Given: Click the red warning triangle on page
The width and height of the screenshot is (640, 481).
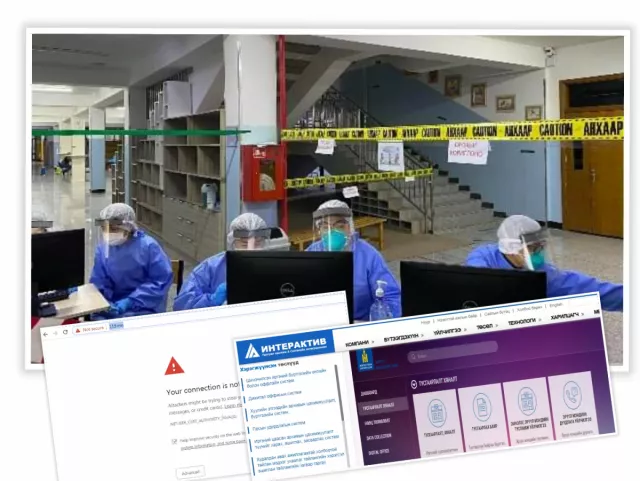Looking at the screenshot, I should click(174, 366).
